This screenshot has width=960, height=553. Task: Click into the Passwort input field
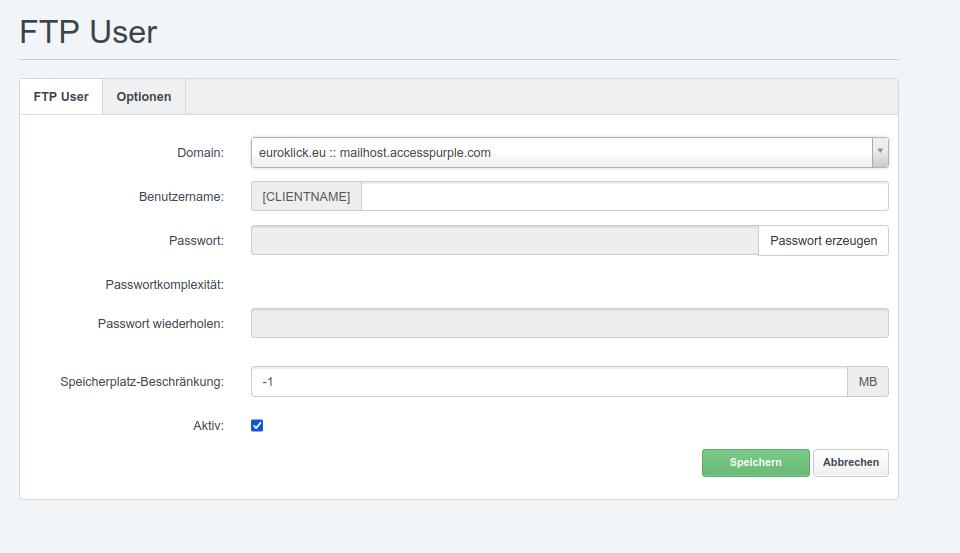[x=504, y=241]
